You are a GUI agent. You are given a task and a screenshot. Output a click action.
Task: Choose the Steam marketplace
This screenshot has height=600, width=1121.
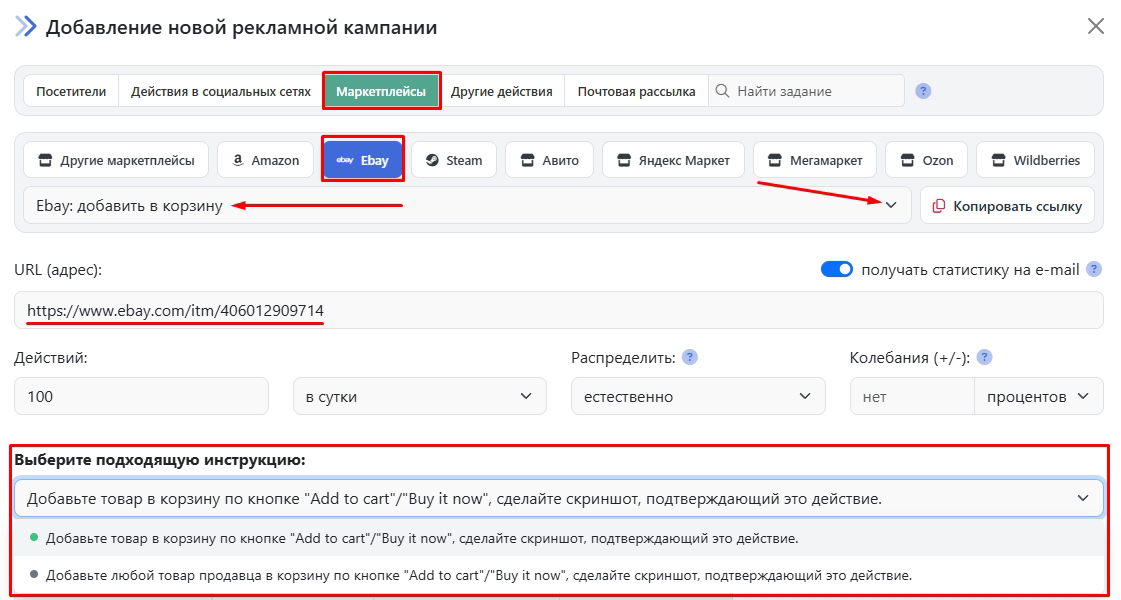point(453,160)
